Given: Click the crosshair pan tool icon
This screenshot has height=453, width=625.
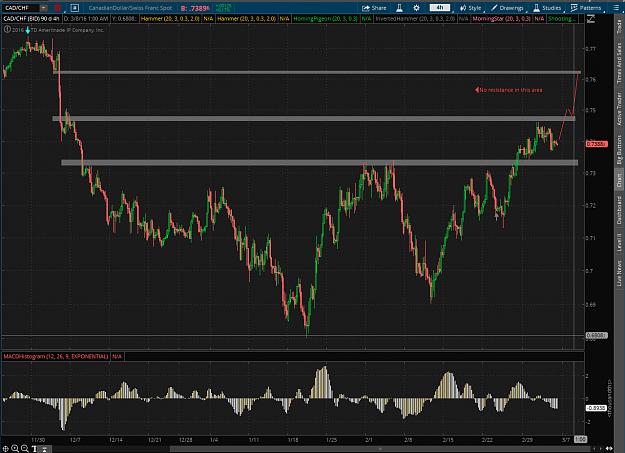Looking at the screenshot, I should pos(6,449).
